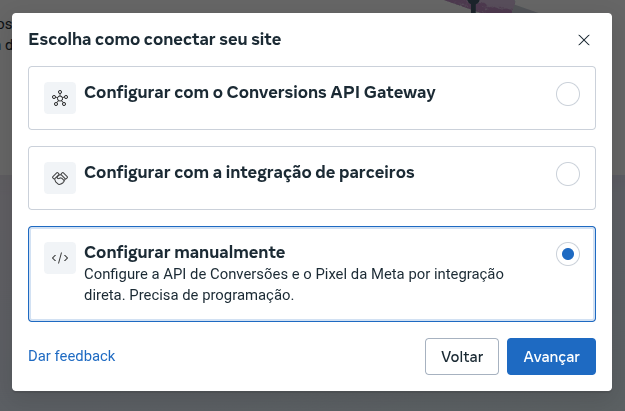Close the site connection dialog with X

(584, 40)
